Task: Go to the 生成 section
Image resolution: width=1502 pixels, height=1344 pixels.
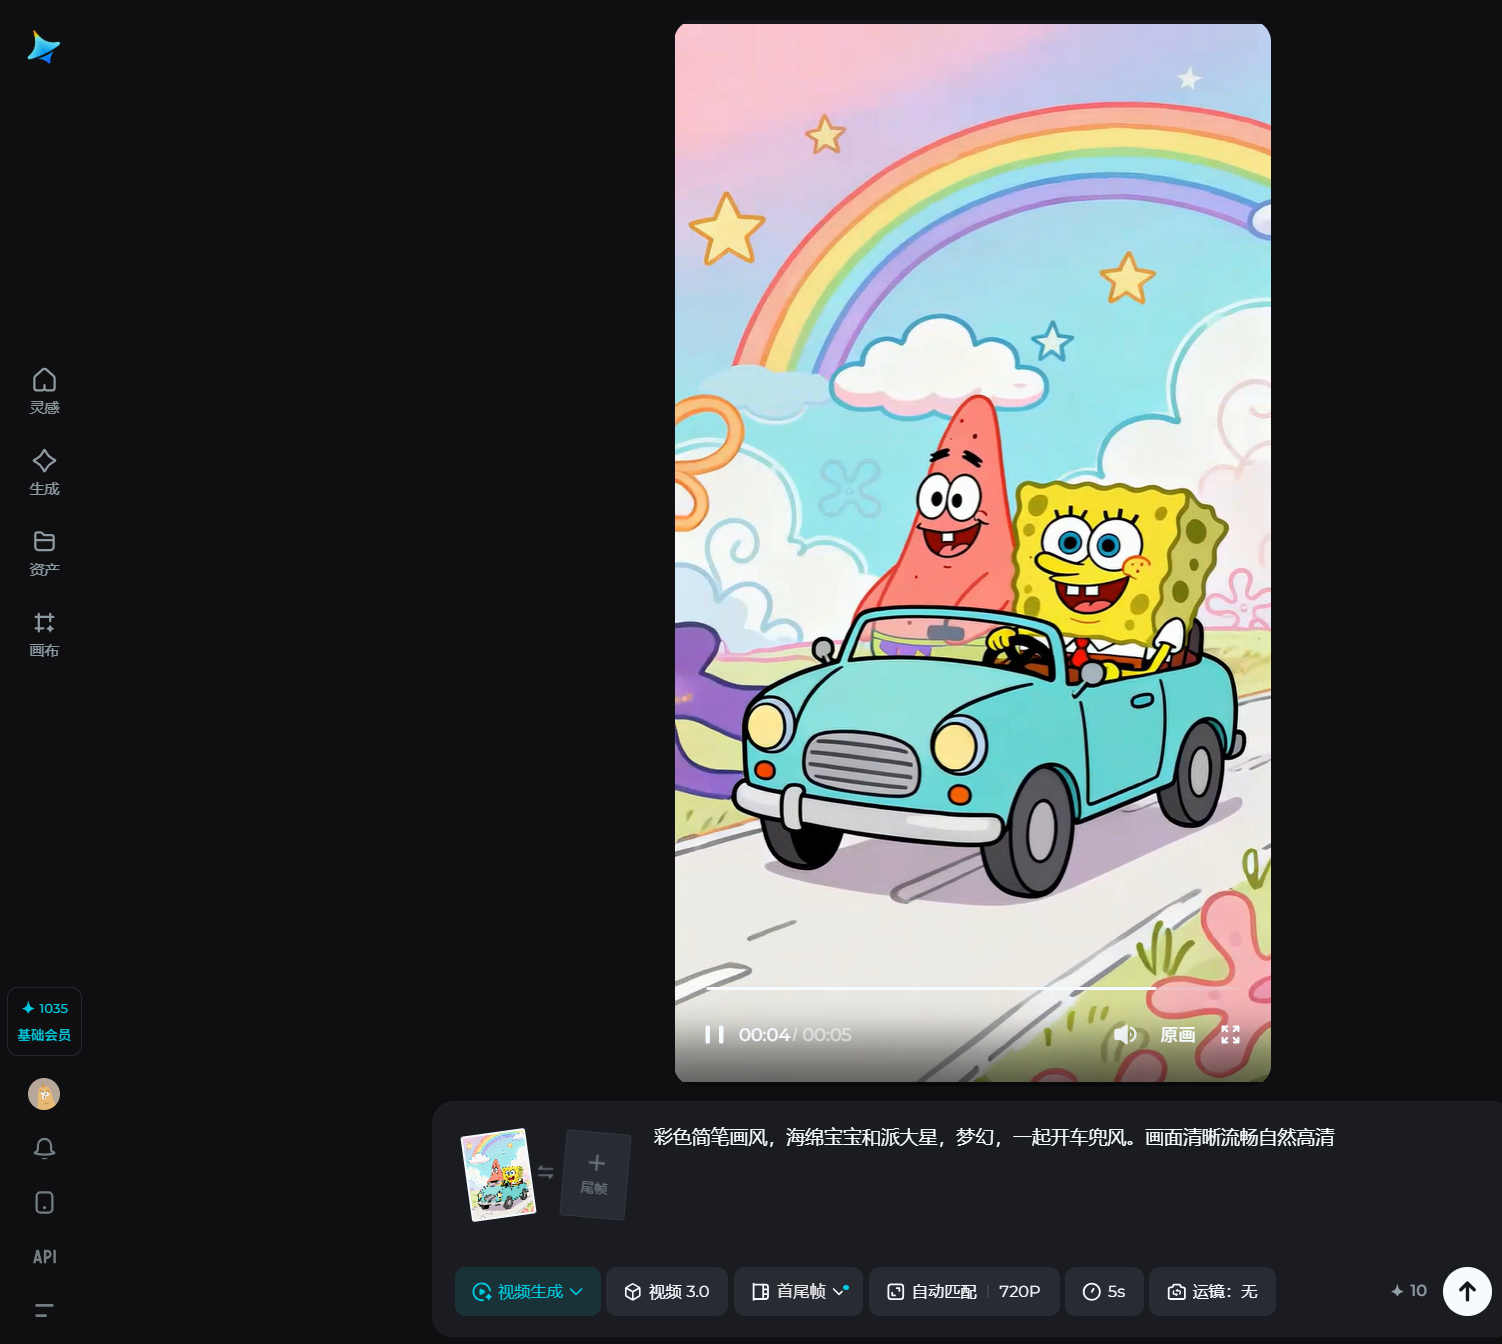Action: 44,472
